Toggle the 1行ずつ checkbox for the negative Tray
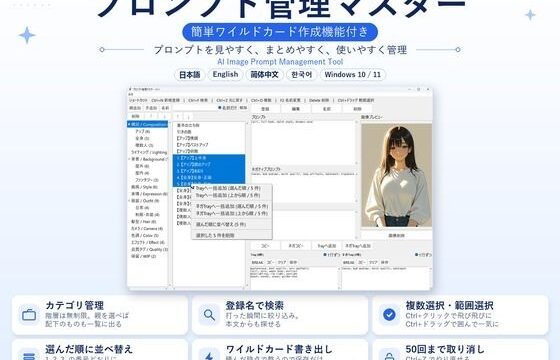The image size is (560, 360). (x=416, y=255)
